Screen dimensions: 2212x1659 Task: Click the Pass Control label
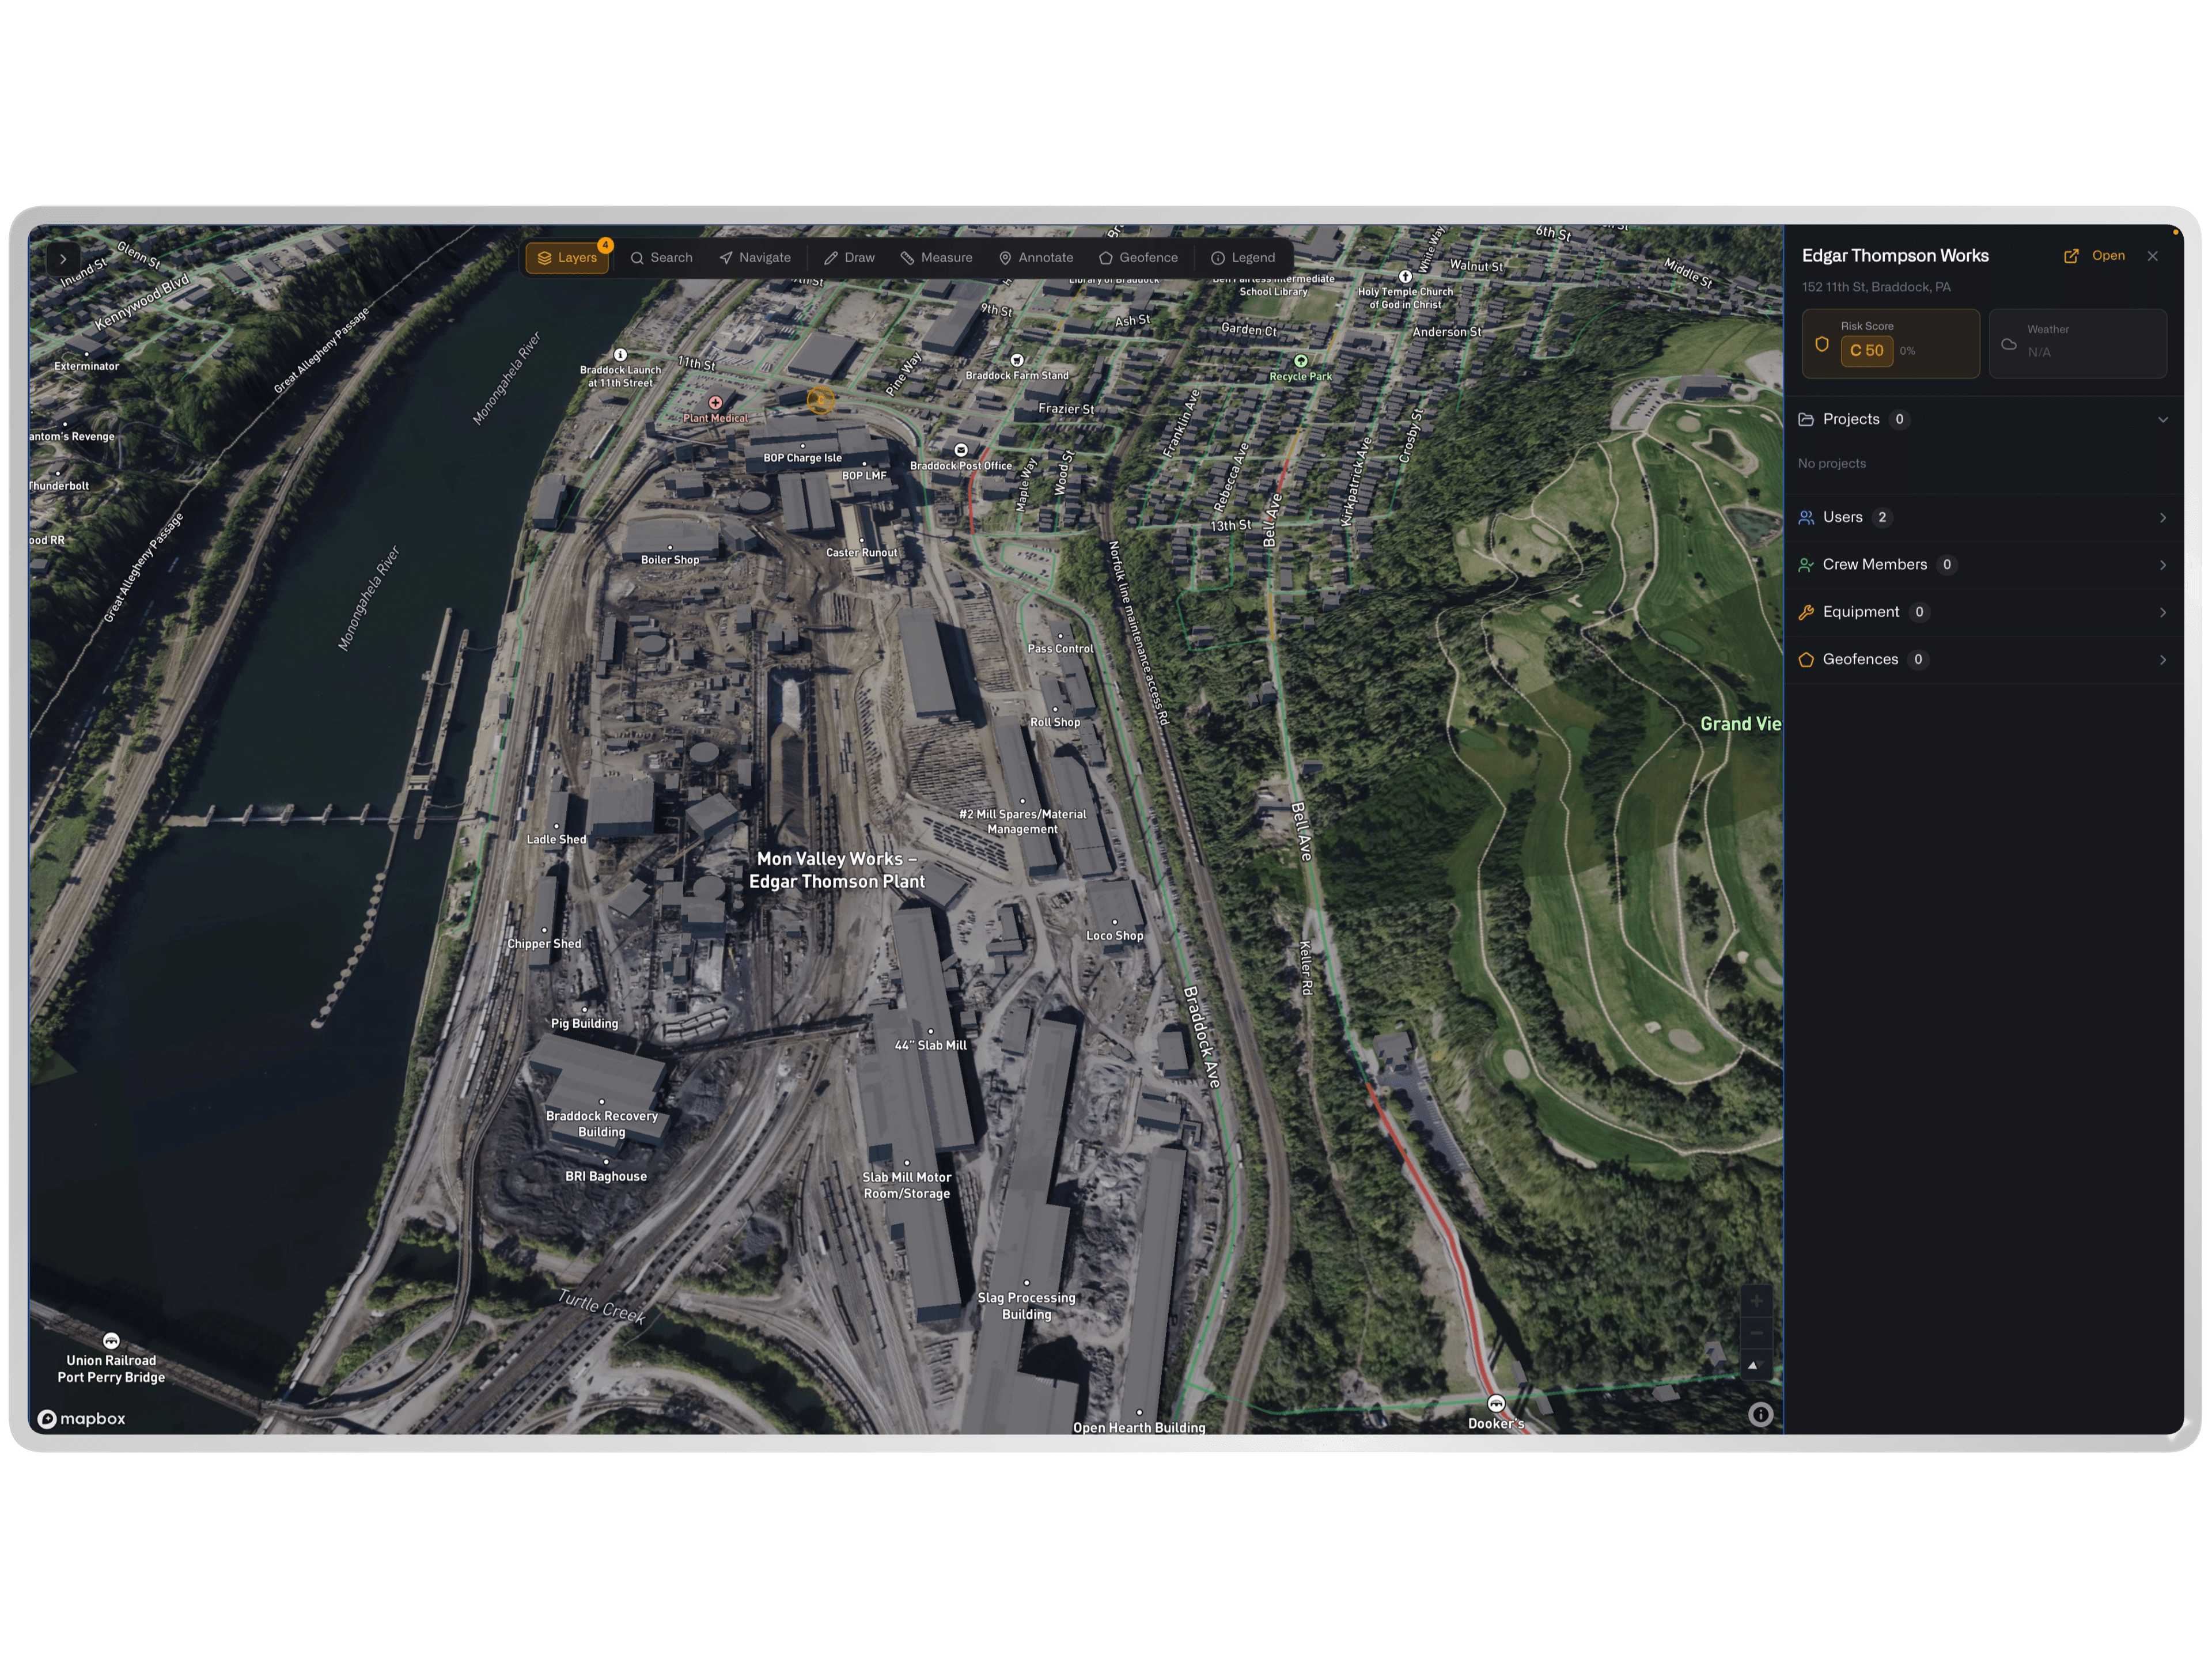point(1061,649)
